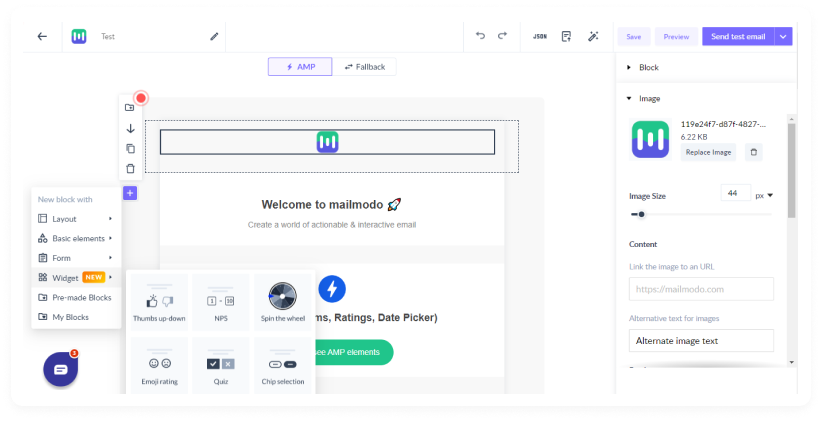Screen dimensions: 822x421
Task: Open the JSON view
Action: 540,36
